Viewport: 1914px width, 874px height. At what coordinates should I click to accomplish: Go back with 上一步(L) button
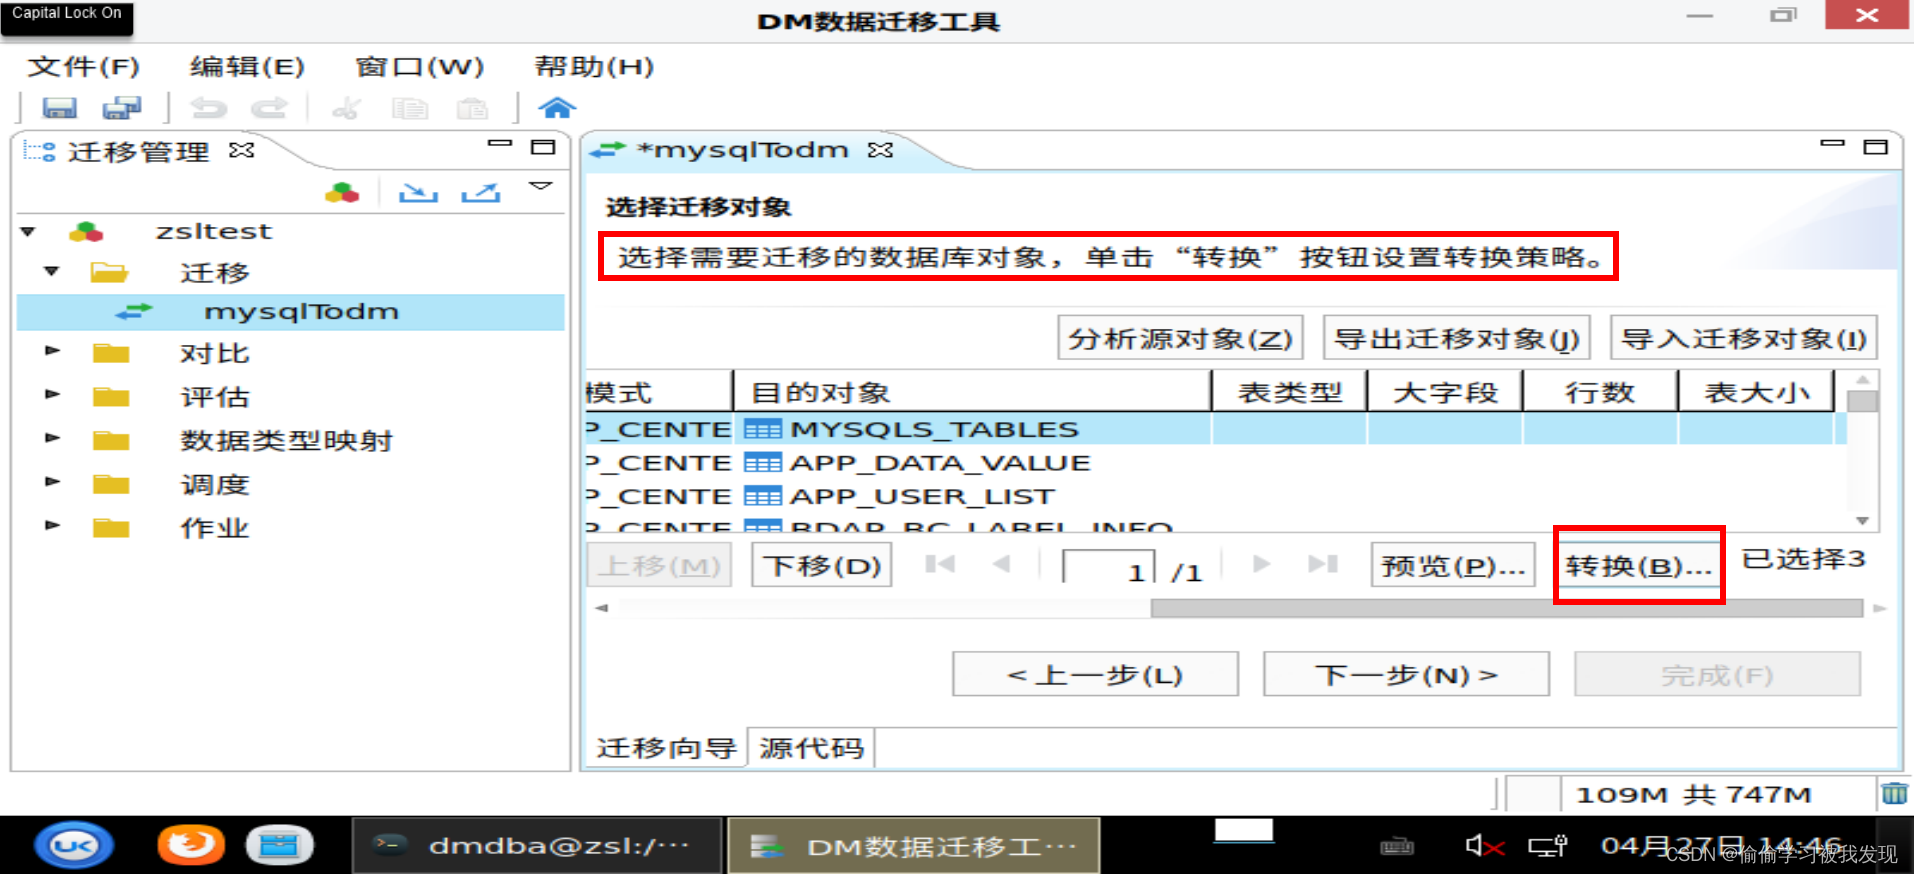(x=1095, y=675)
